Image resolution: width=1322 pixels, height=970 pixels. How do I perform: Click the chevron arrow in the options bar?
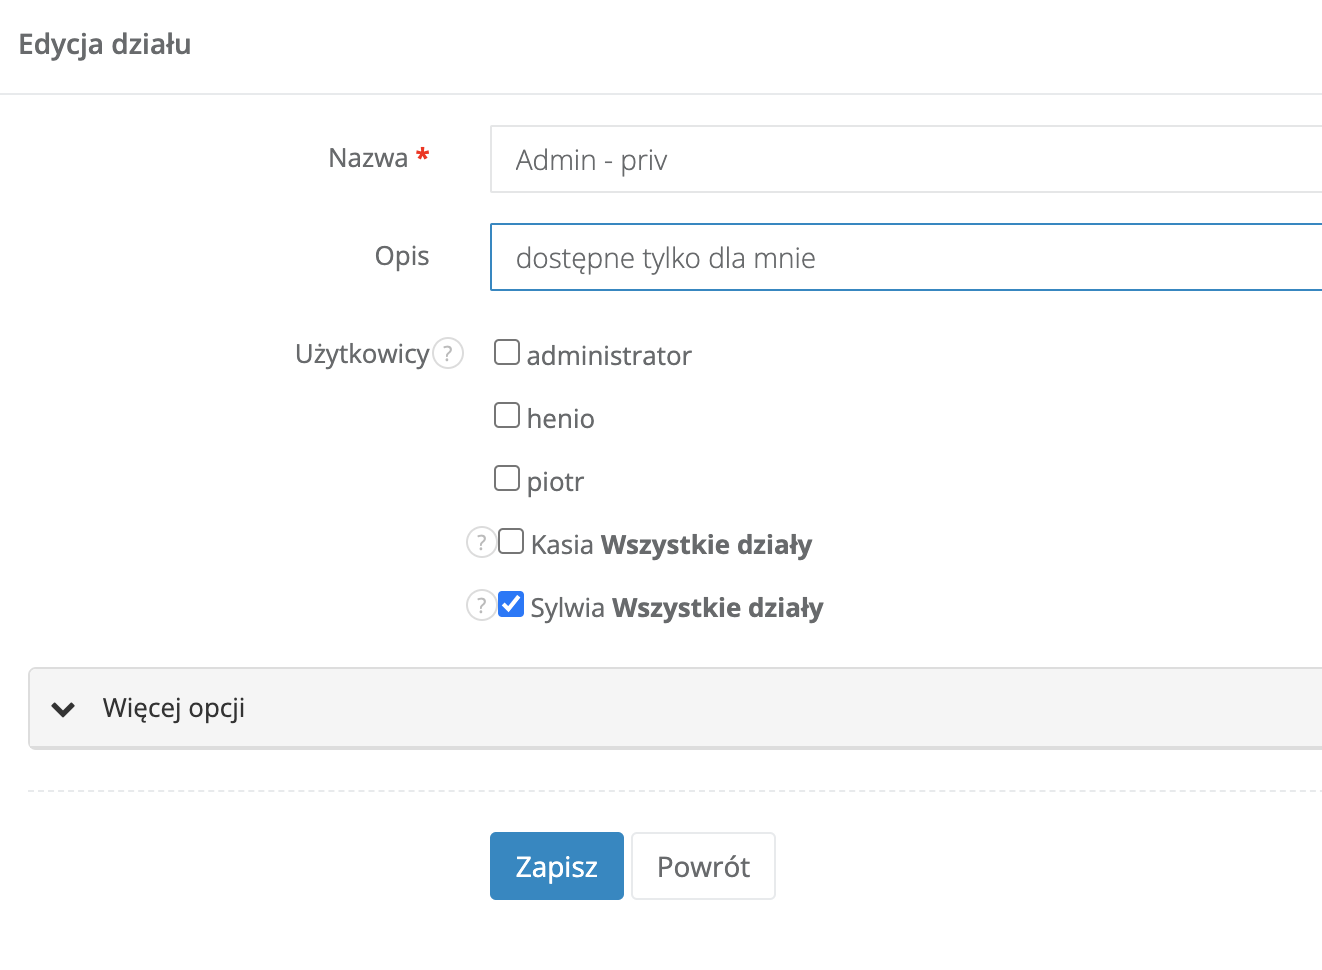(x=64, y=709)
